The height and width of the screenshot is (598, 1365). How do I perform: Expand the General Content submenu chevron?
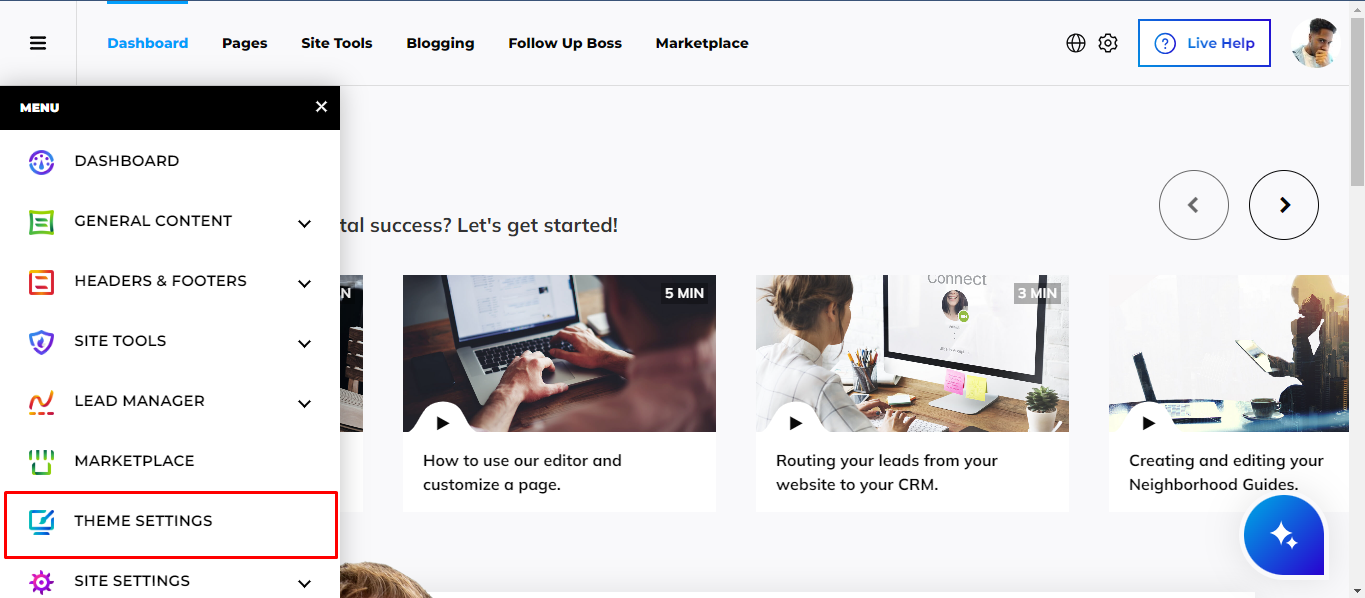[305, 224]
